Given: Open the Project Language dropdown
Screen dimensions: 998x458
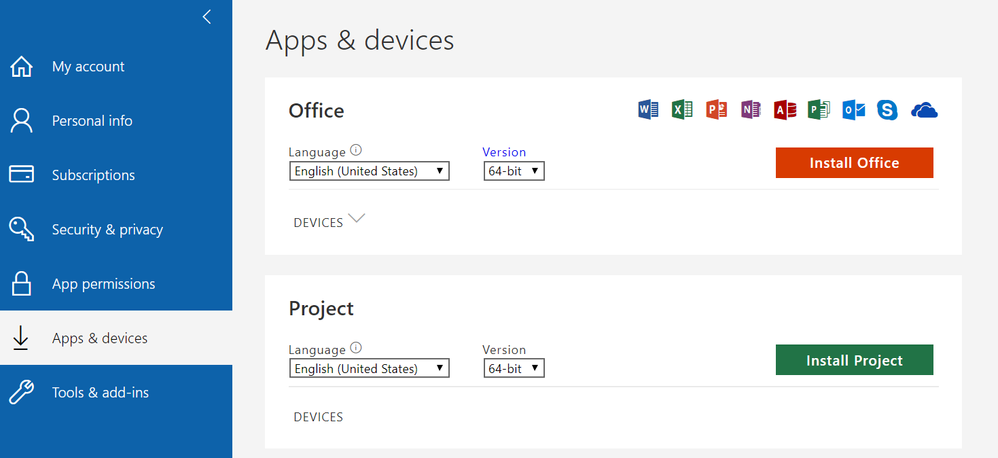Looking at the screenshot, I should 369,368.
